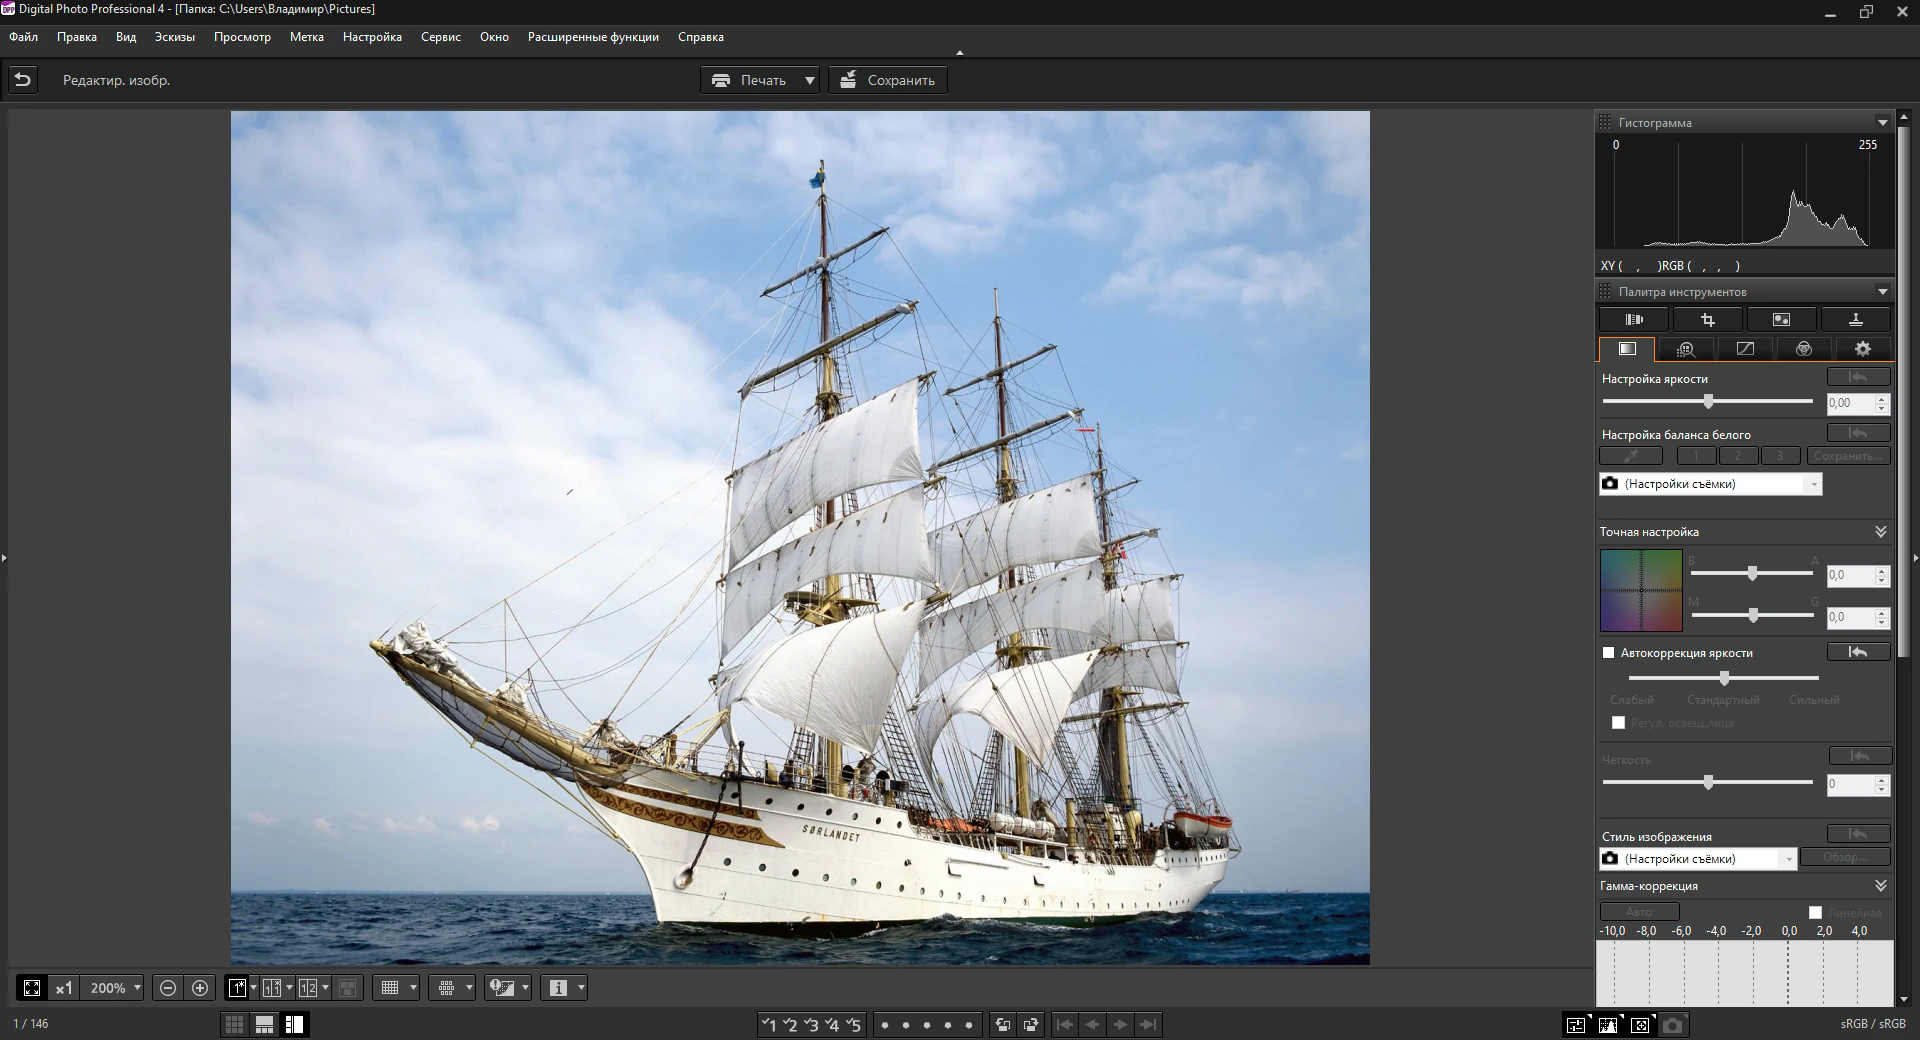Open the Сервис menu
This screenshot has width=1920, height=1040.
(x=441, y=37)
